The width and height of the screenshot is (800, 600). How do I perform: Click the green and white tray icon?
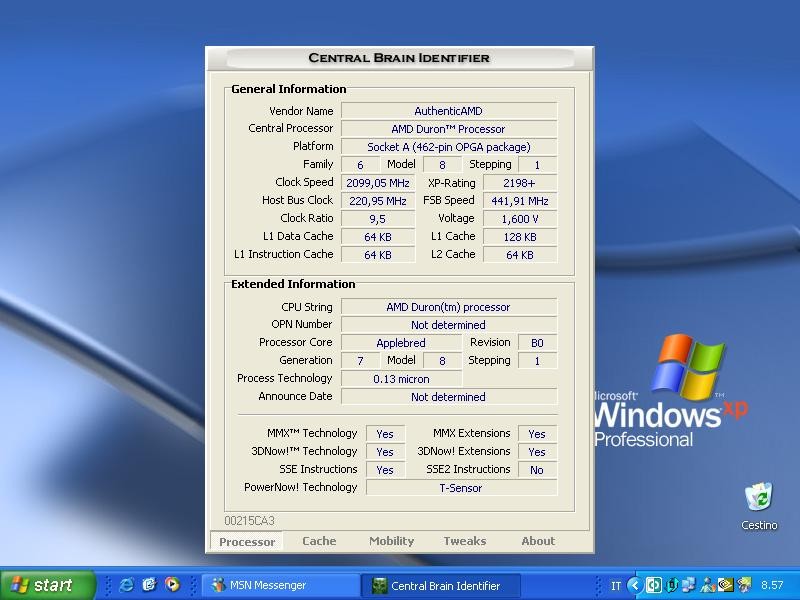(x=654, y=585)
